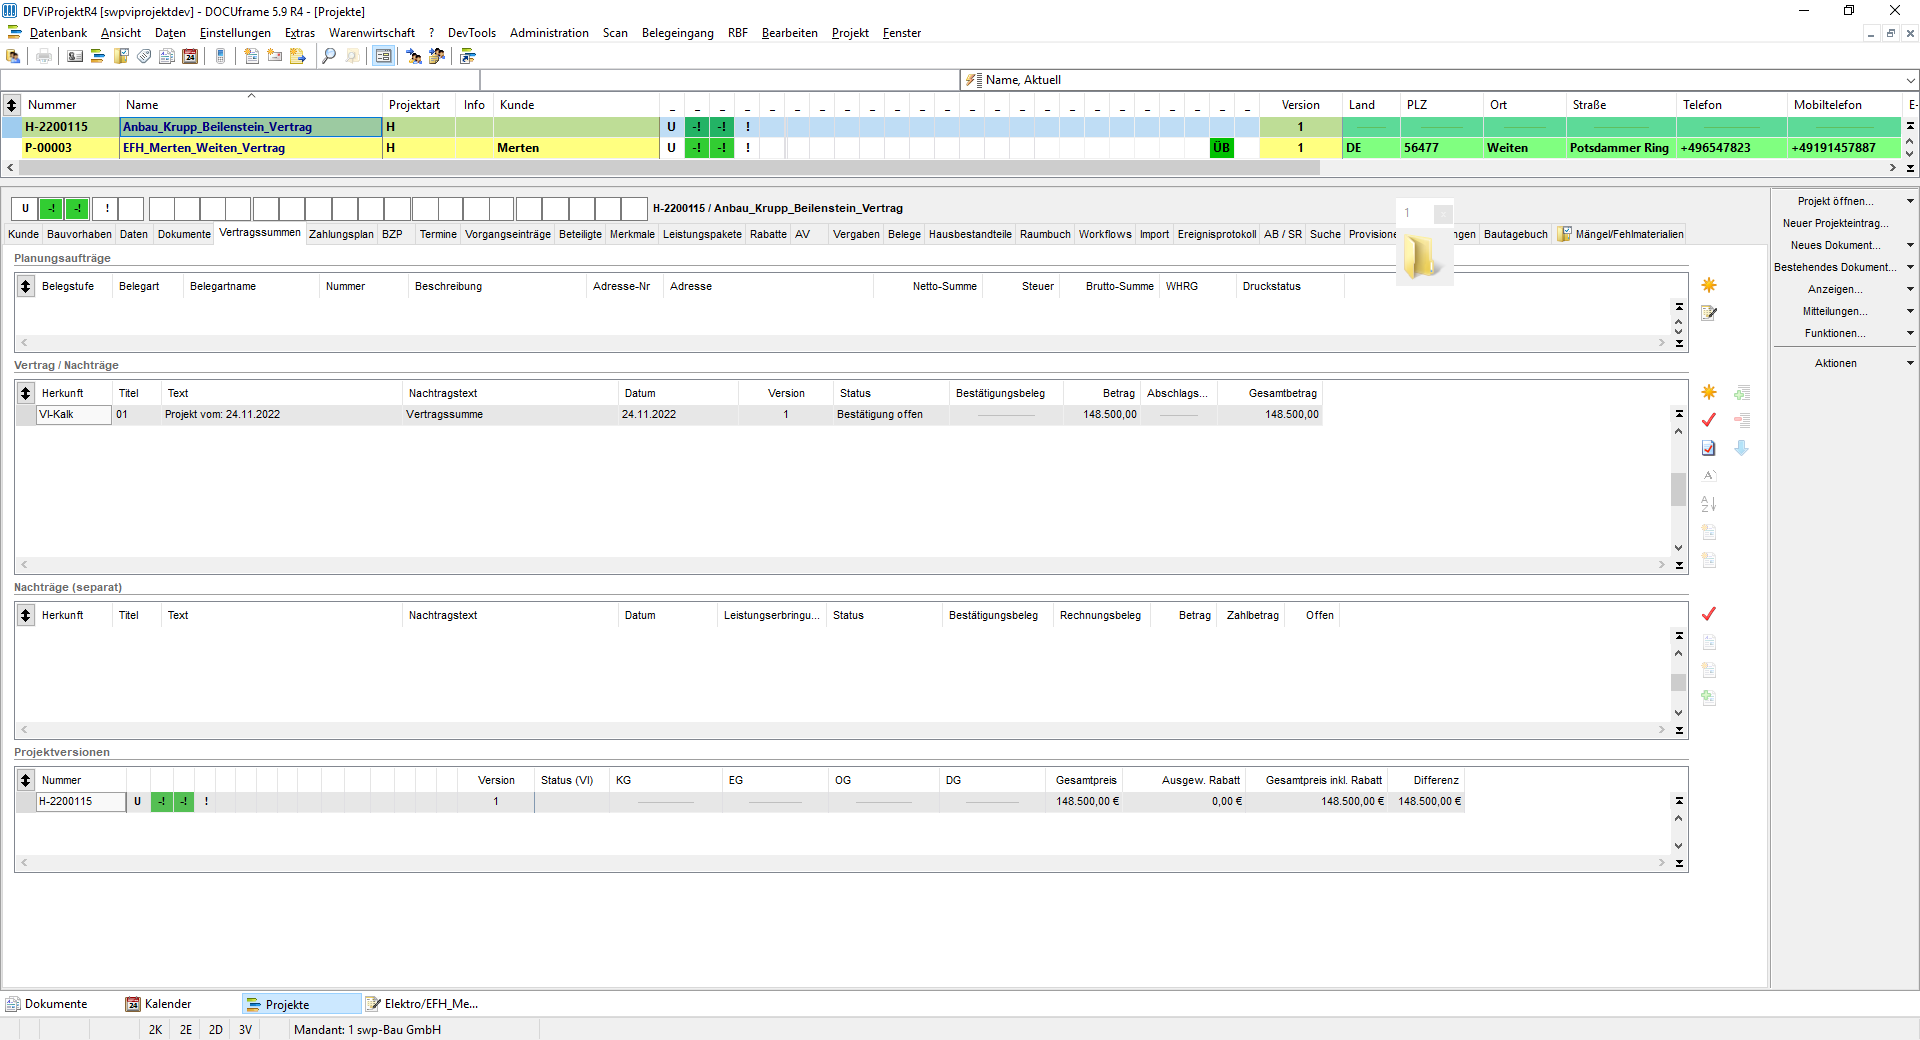
Task: Click the yellow folder thumbnail
Action: point(1422,258)
